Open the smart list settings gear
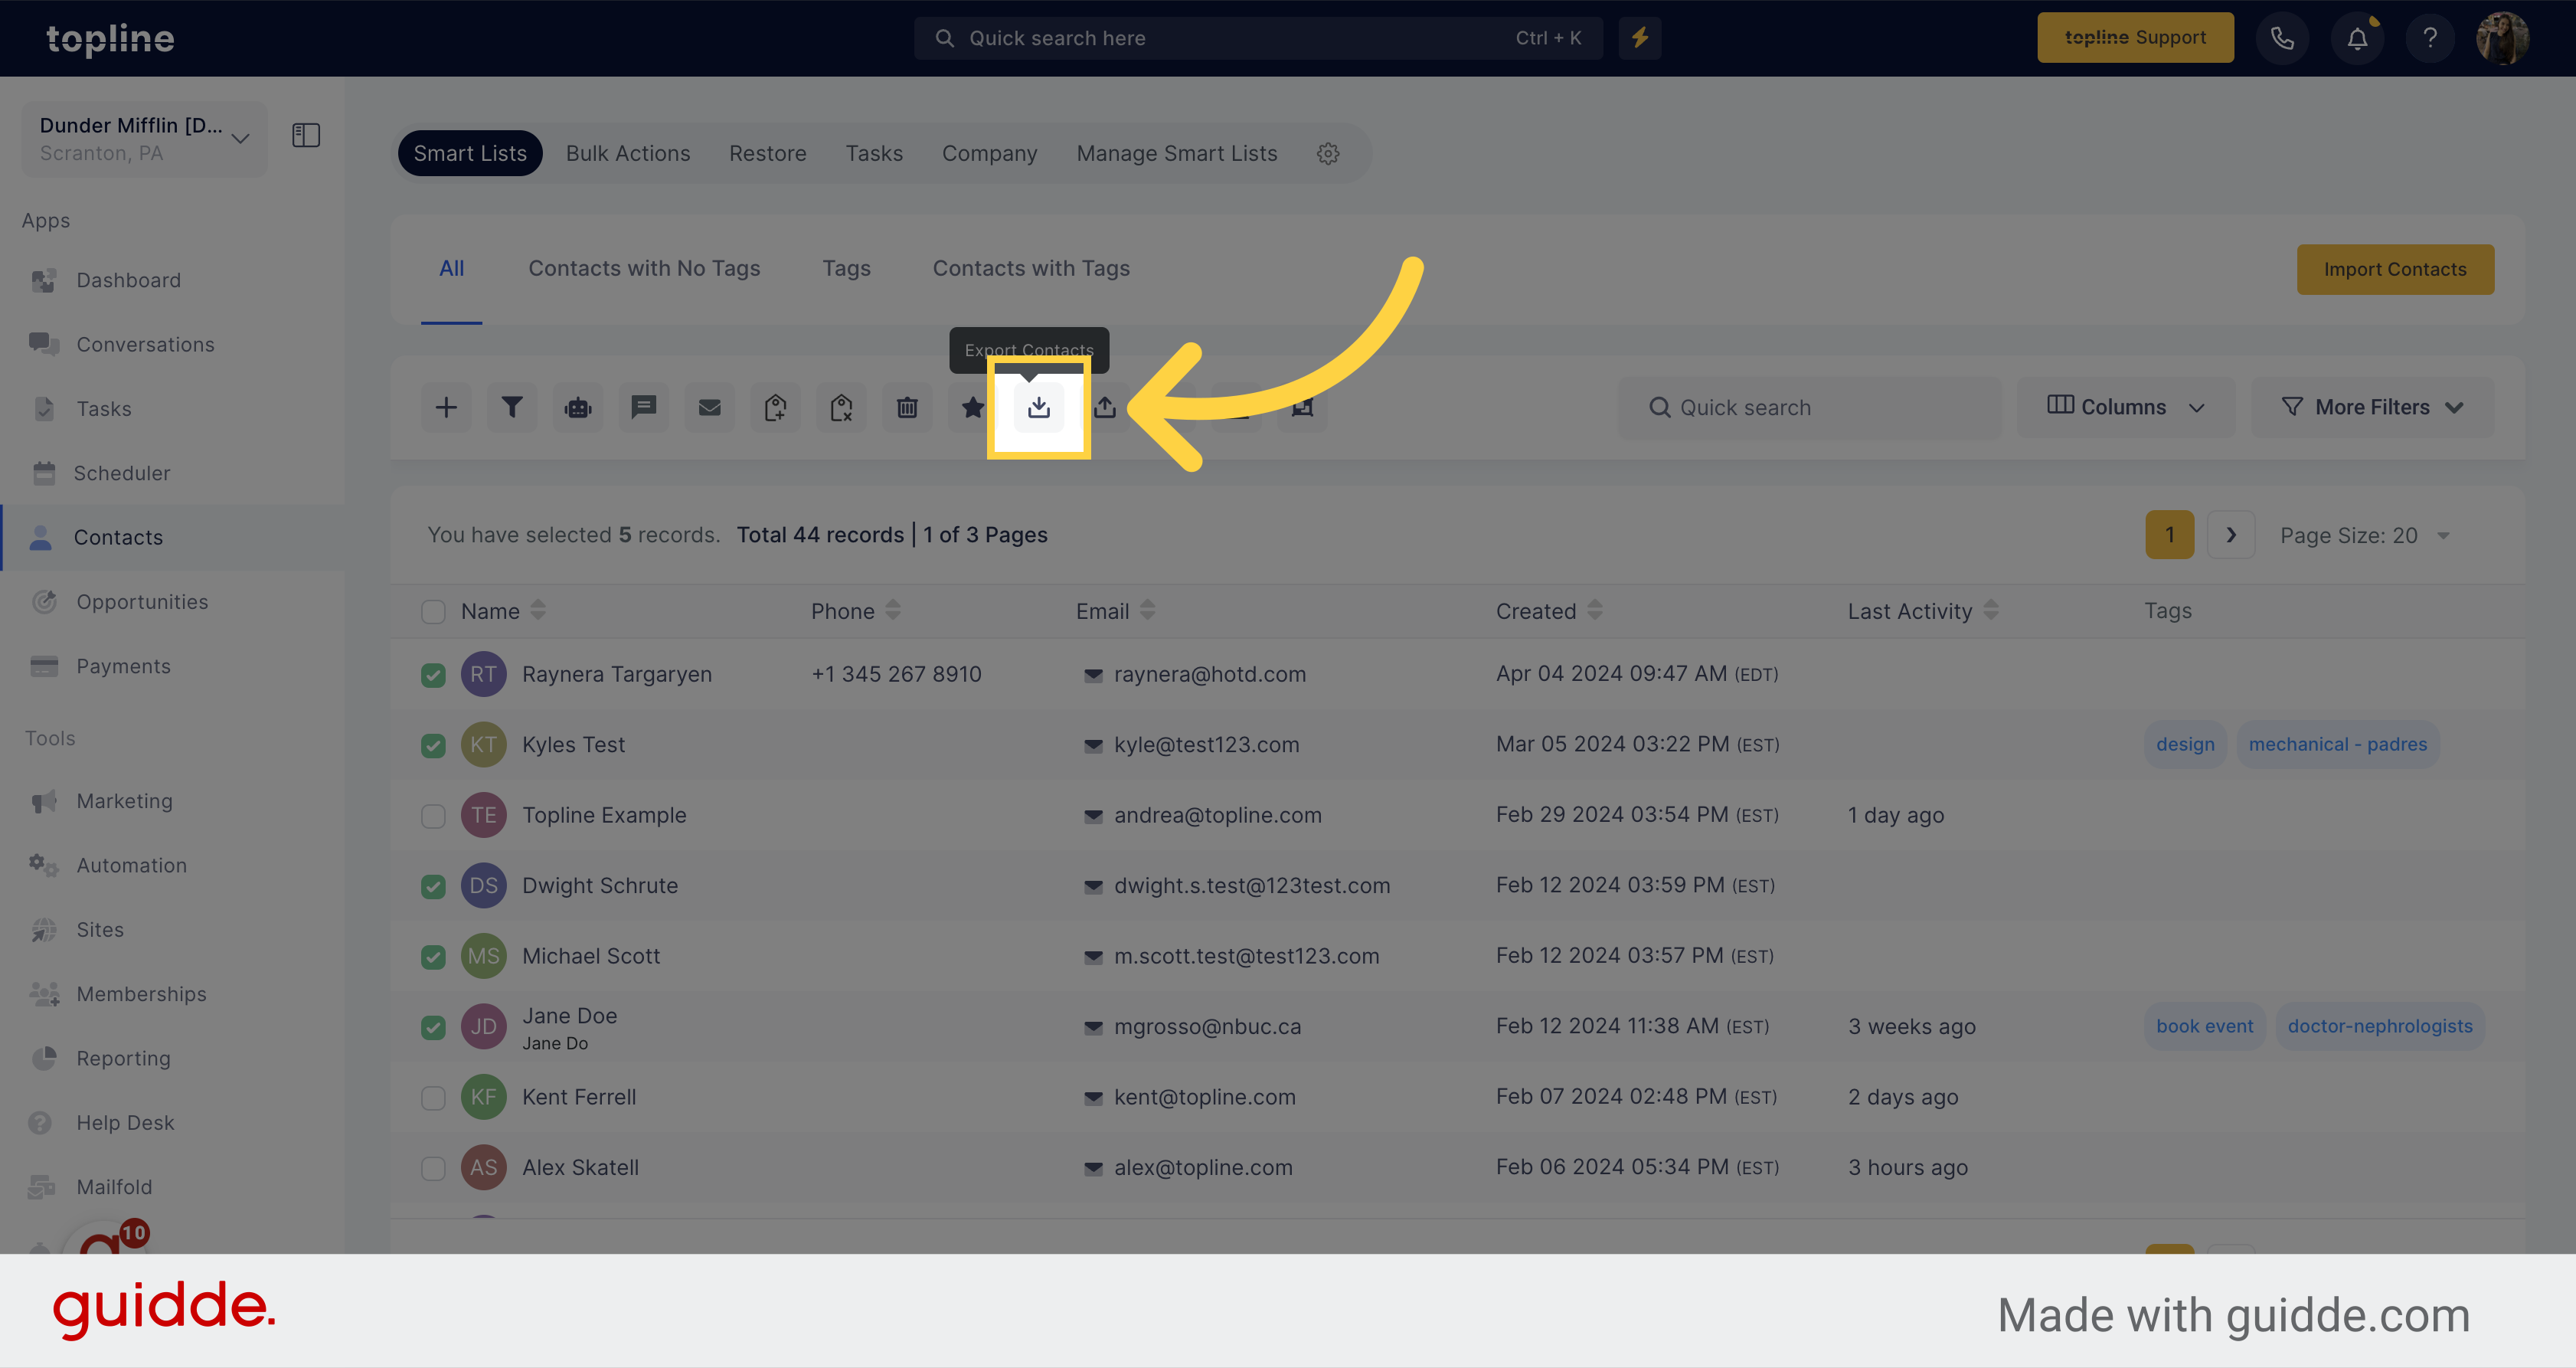Viewport: 2576px width, 1368px height. (x=1328, y=154)
